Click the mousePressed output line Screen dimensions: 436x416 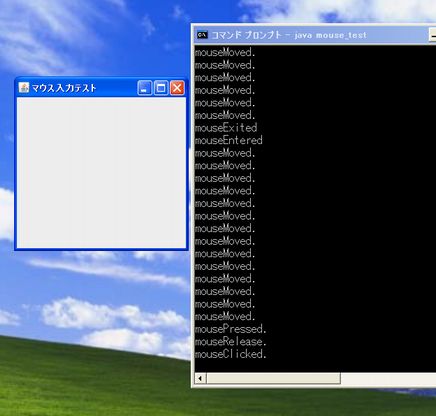[231, 329]
